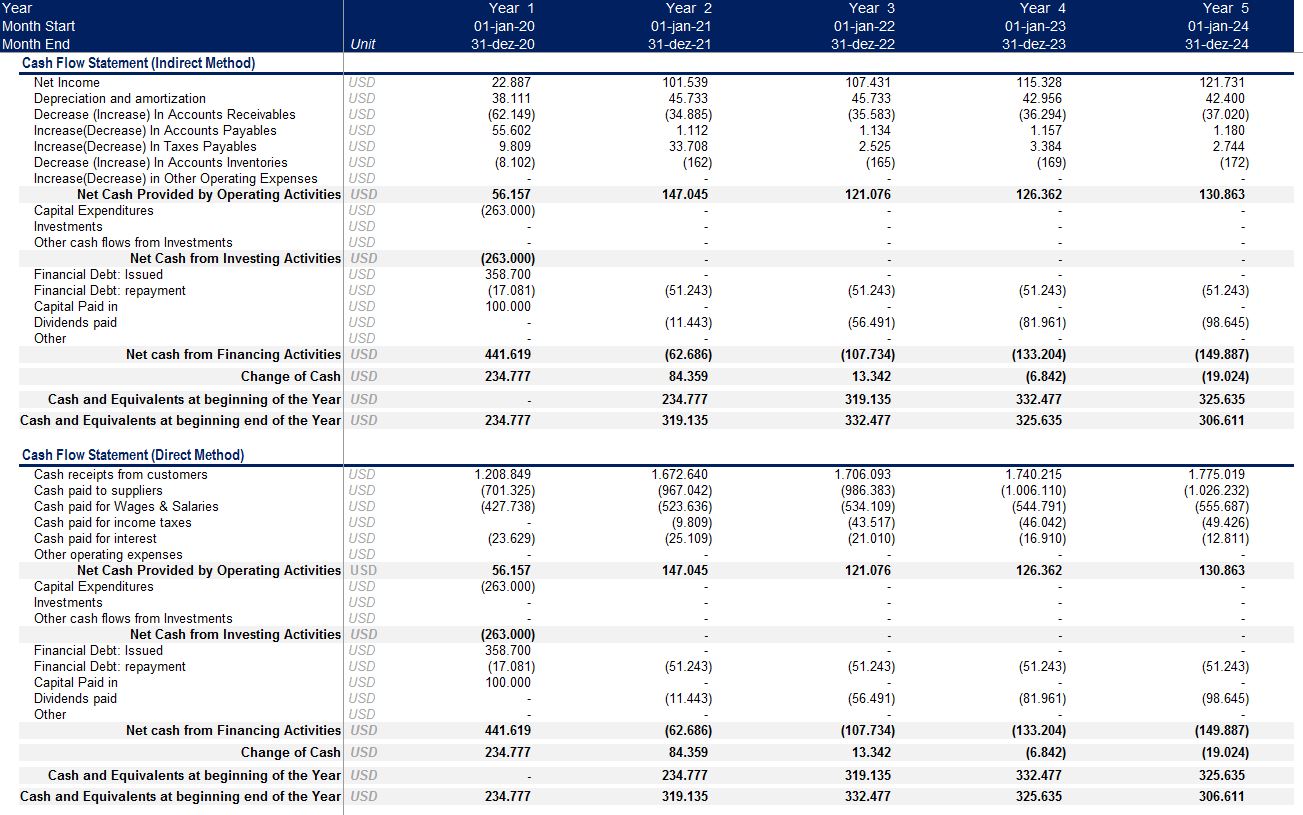Click accounts payables value '55.602'

pos(511,130)
